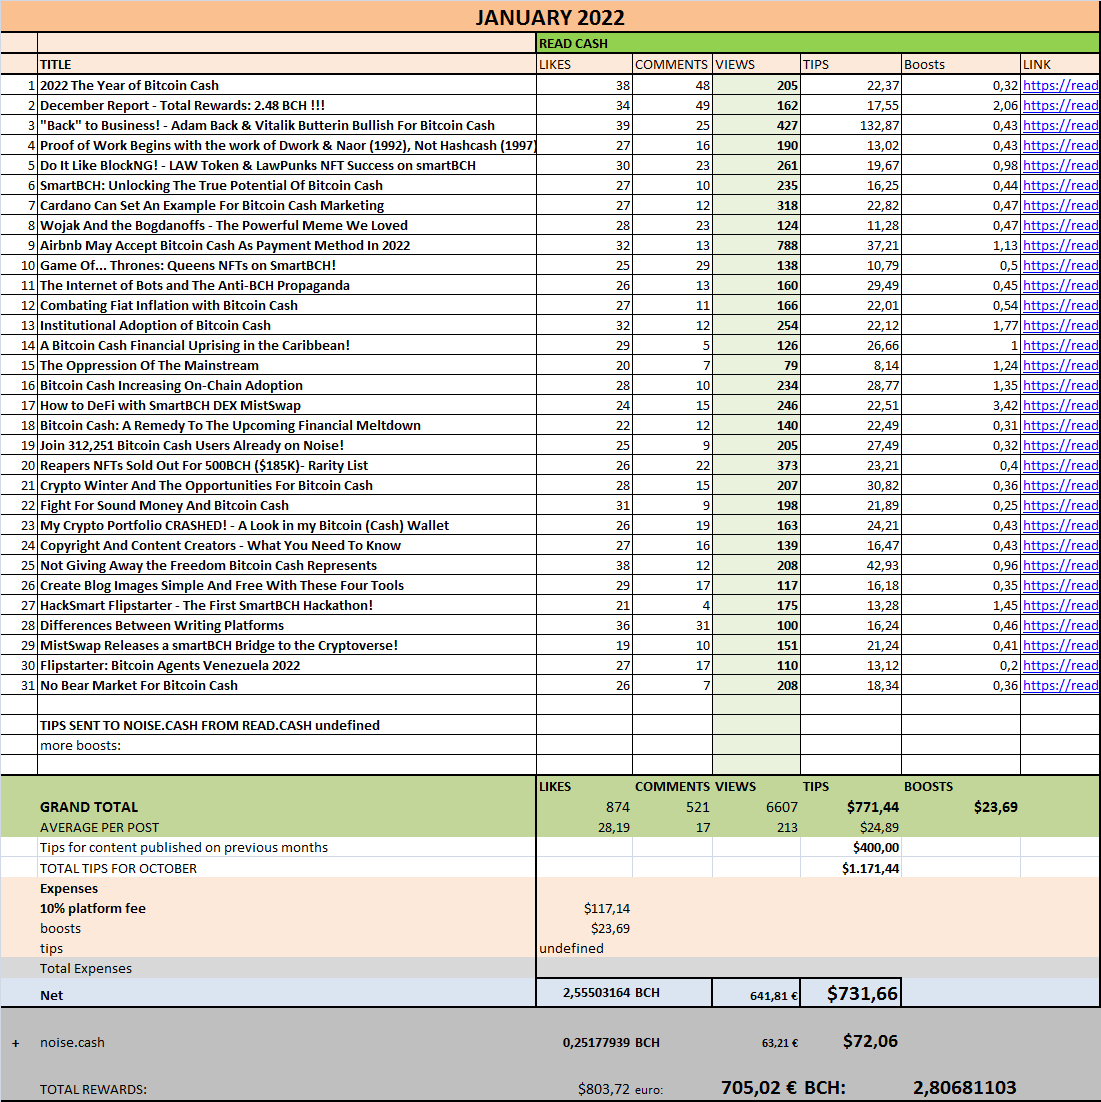
Task: Select the READ CASH header cell
Action: (818, 44)
